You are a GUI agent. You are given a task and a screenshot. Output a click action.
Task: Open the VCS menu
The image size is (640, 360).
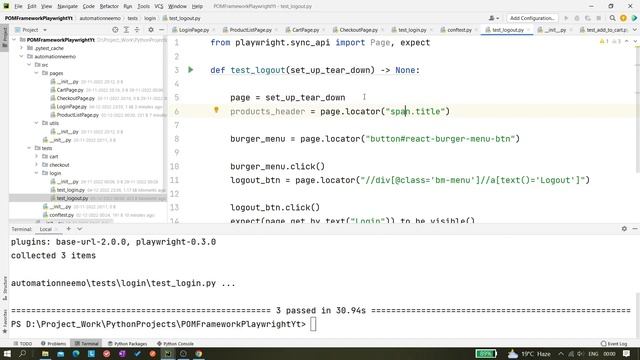(159, 6)
